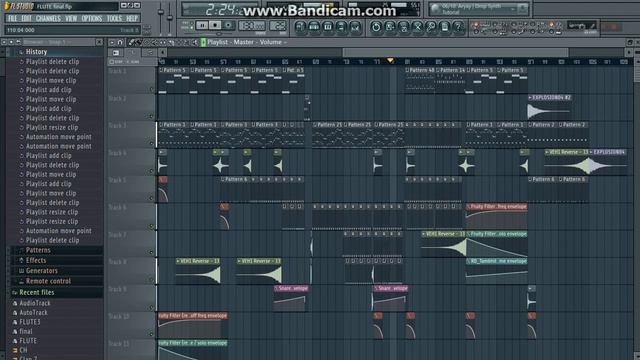Open the step sequencer shortcut icon

pyautogui.click(x=314, y=27)
